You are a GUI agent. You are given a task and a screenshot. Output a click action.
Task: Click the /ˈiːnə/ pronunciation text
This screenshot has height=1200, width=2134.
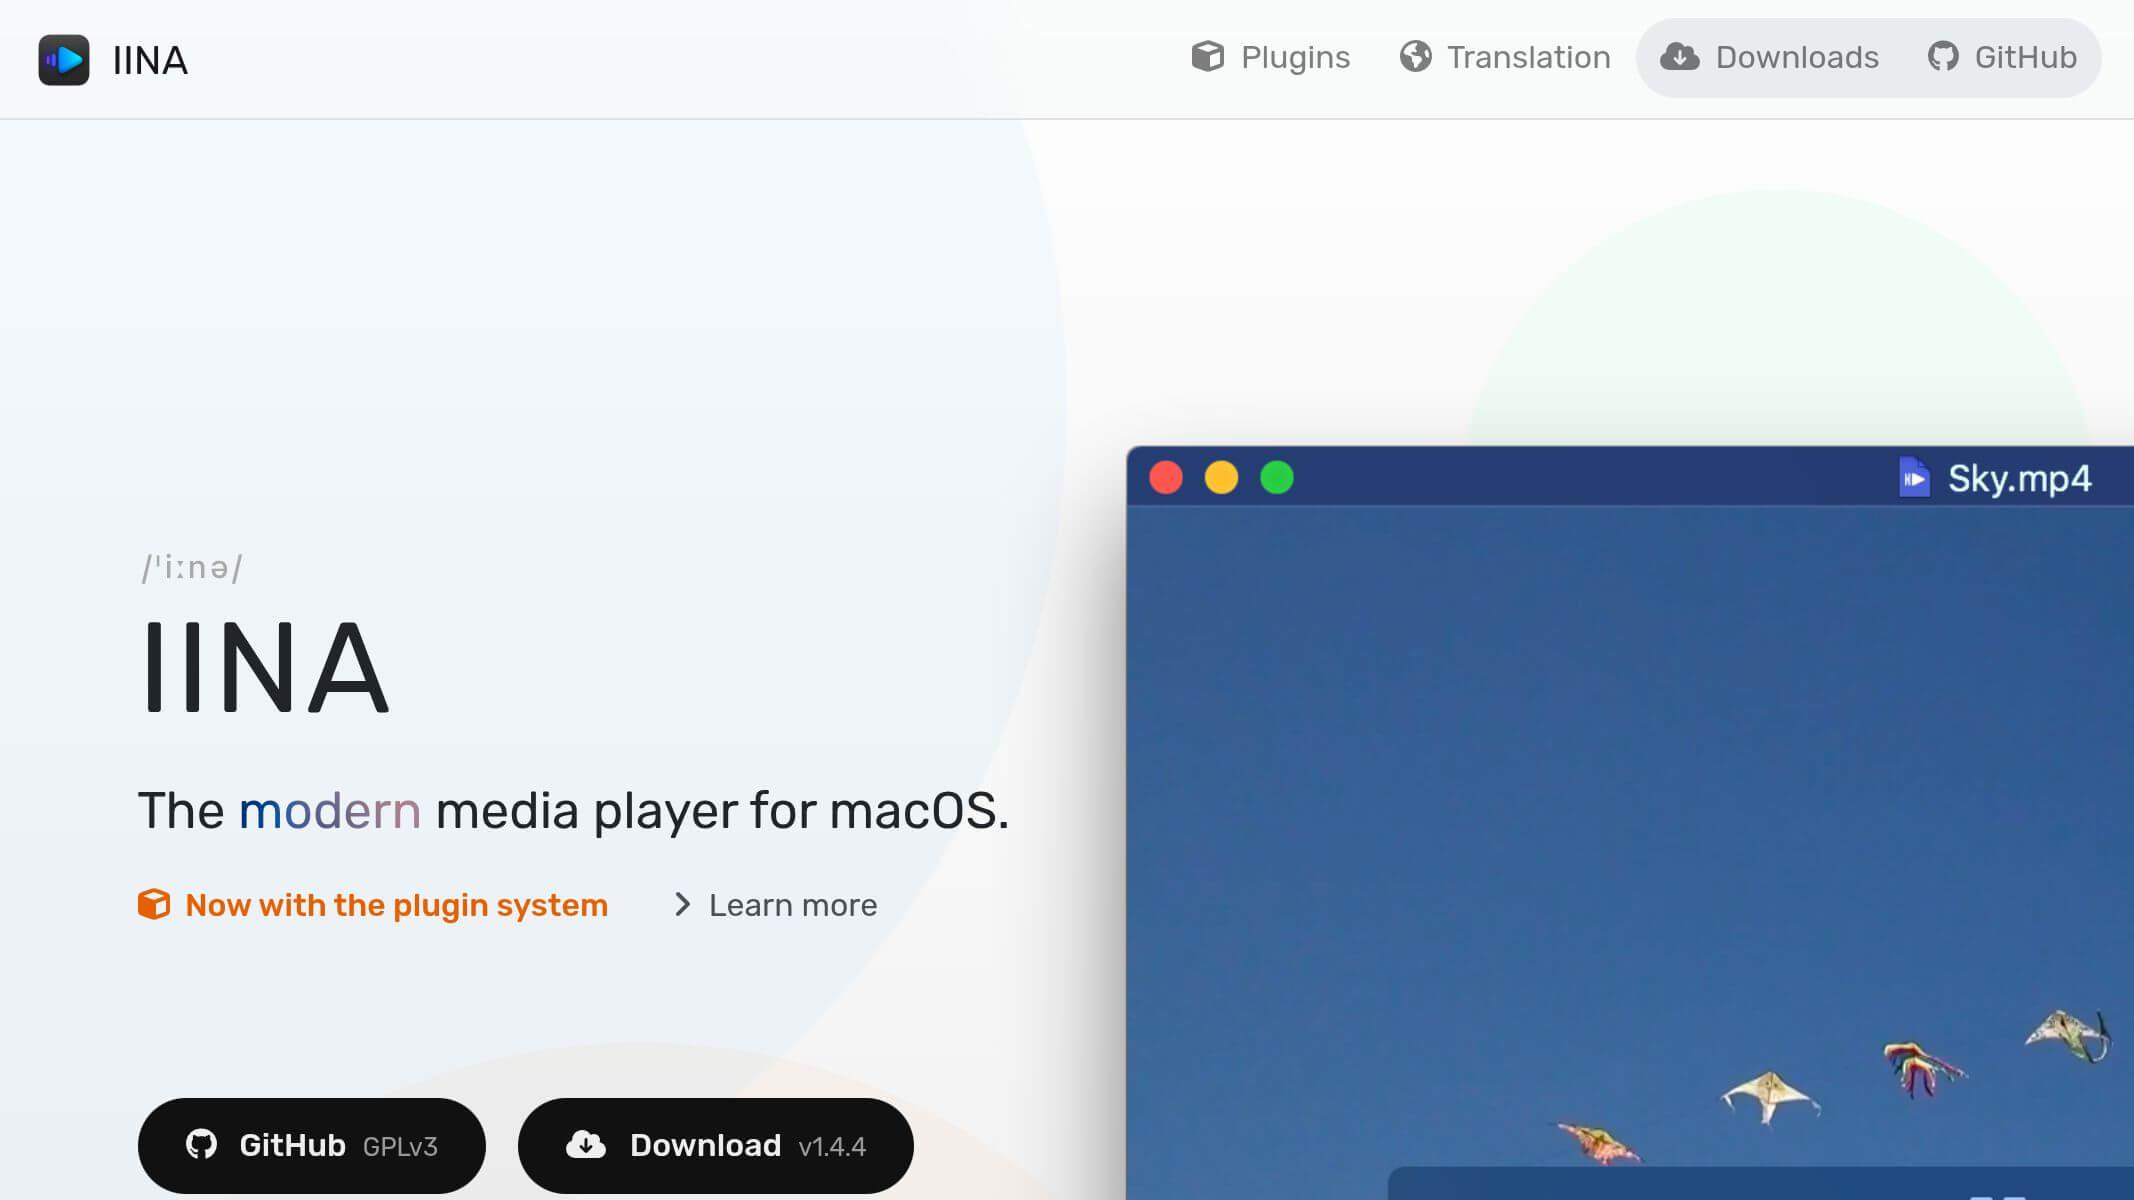[192, 568]
